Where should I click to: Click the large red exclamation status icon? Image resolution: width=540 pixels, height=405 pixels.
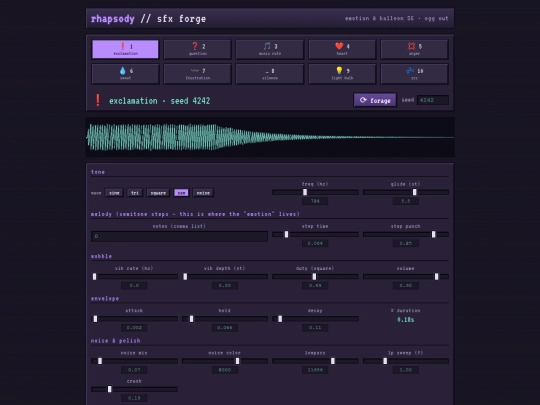point(98,100)
